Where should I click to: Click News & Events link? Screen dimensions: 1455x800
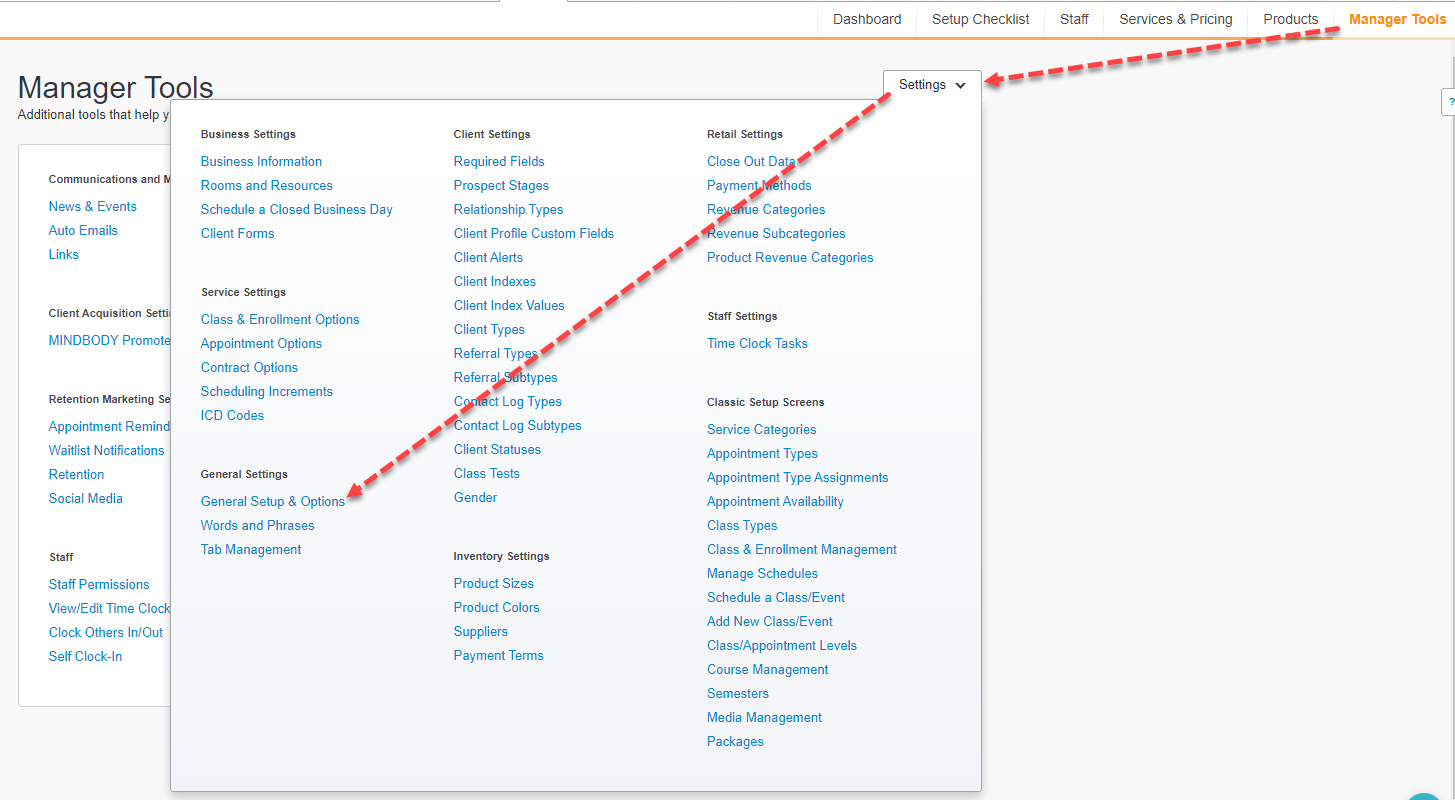click(93, 206)
